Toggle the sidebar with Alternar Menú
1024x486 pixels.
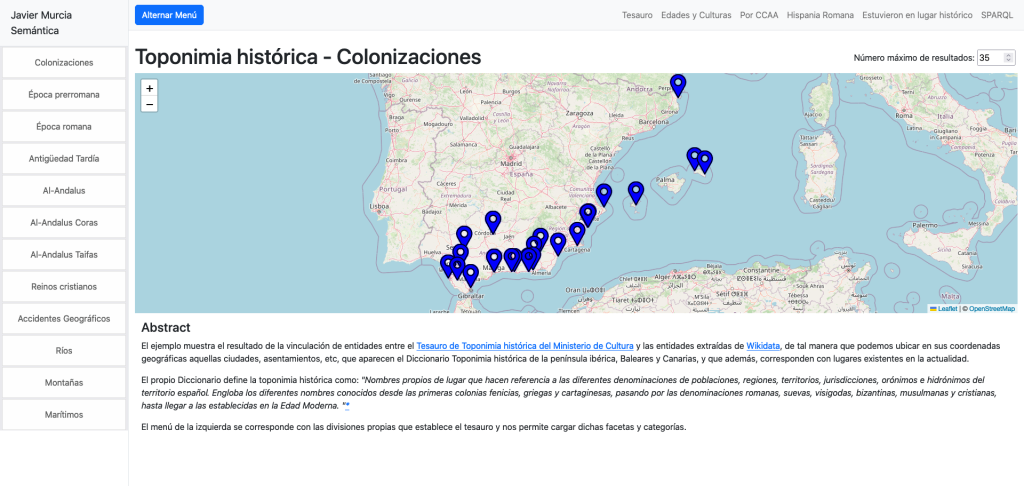(169, 15)
